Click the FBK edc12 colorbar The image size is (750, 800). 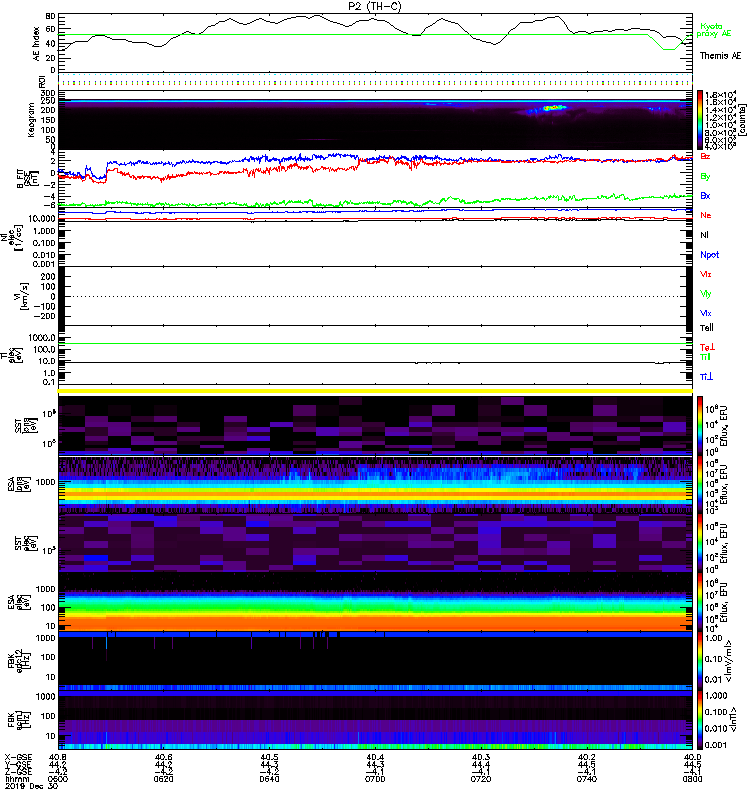pos(700,661)
